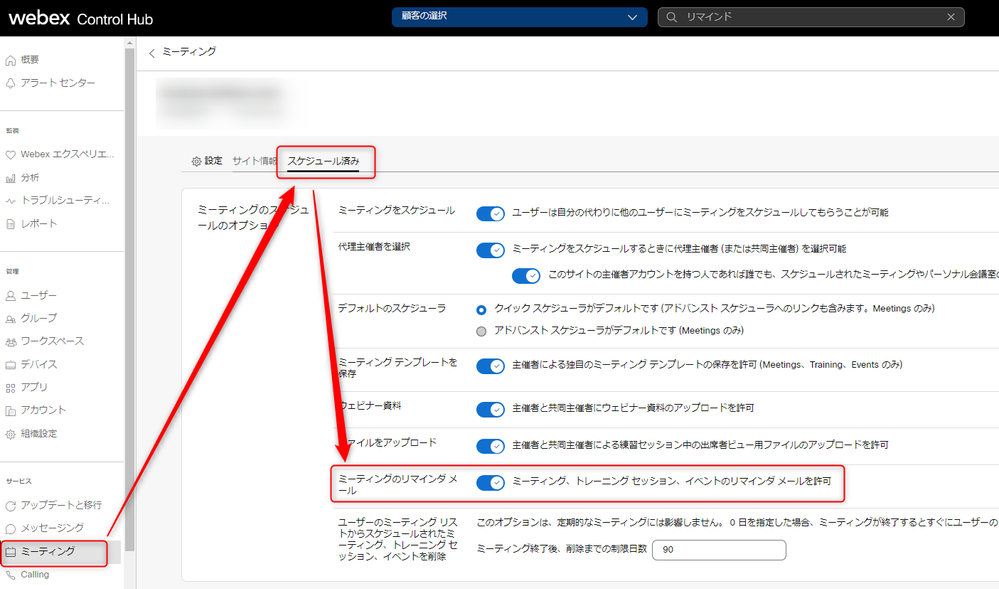Switch to the 設定 tab
The image size is (999, 589).
point(207,161)
